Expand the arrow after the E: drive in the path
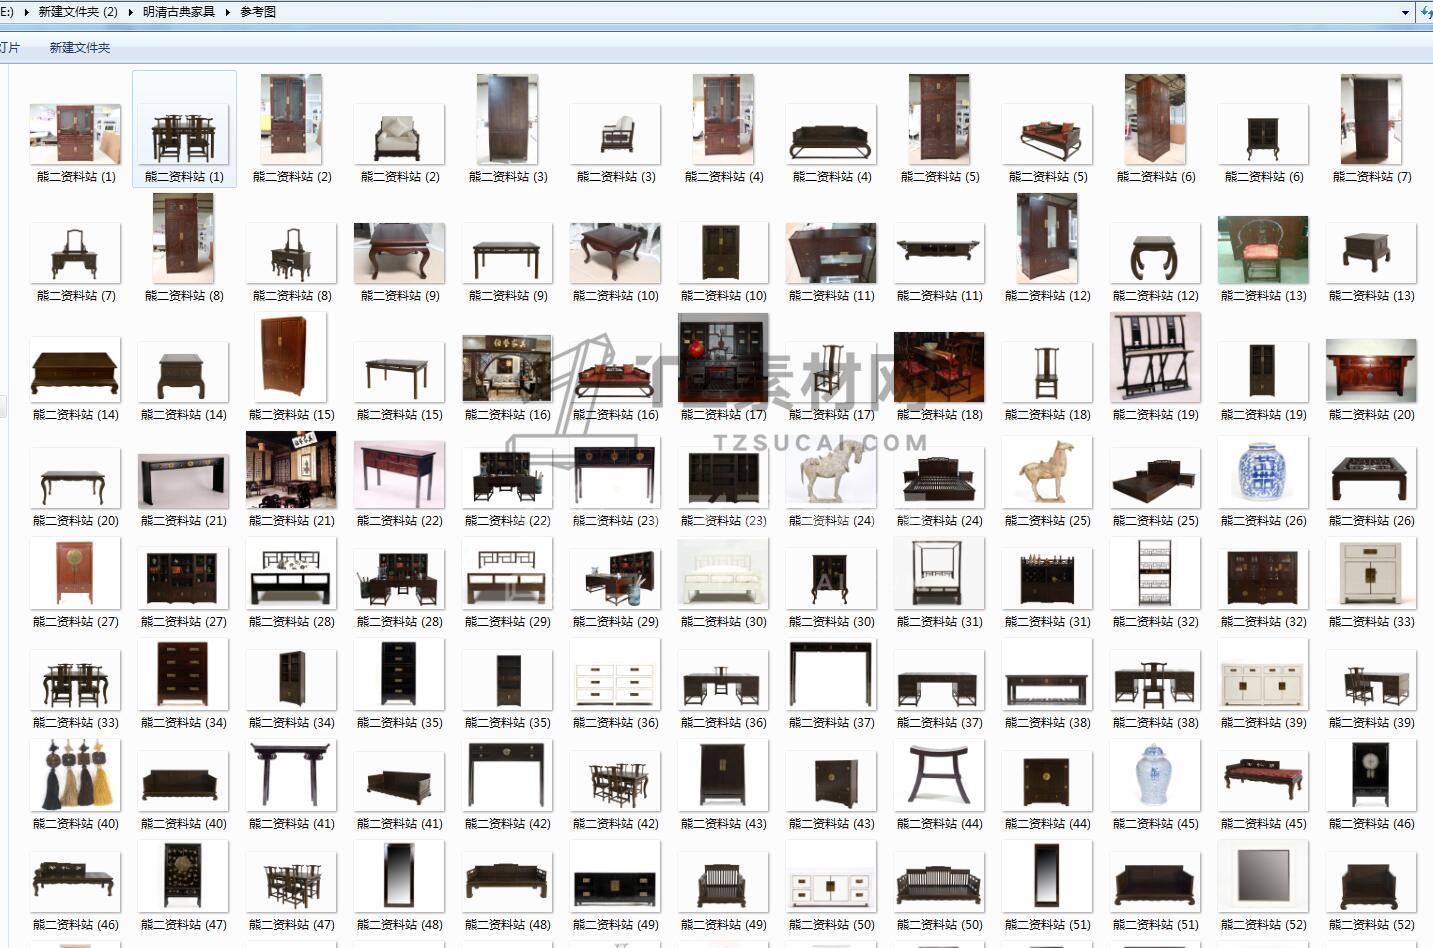The width and height of the screenshot is (1433, 948). pyautogui.click(x=26, y=12)
